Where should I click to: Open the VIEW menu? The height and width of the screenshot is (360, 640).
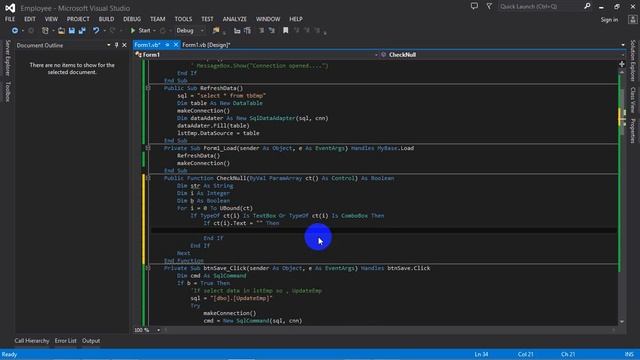51,19
